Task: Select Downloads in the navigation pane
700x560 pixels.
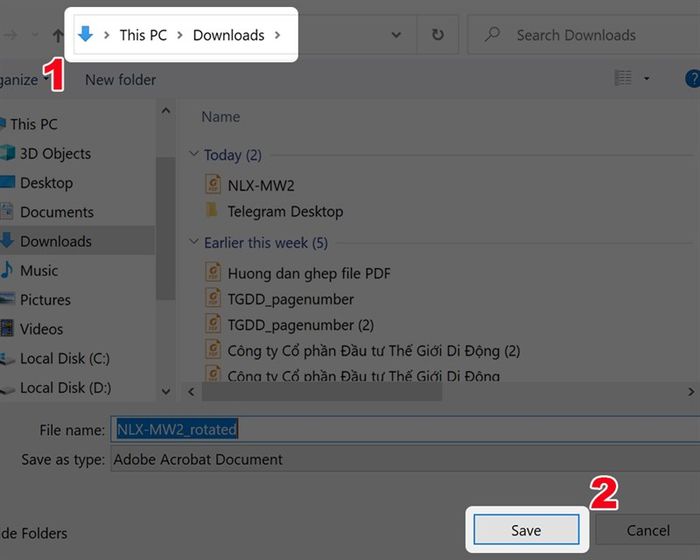Action: coord(55,241)
